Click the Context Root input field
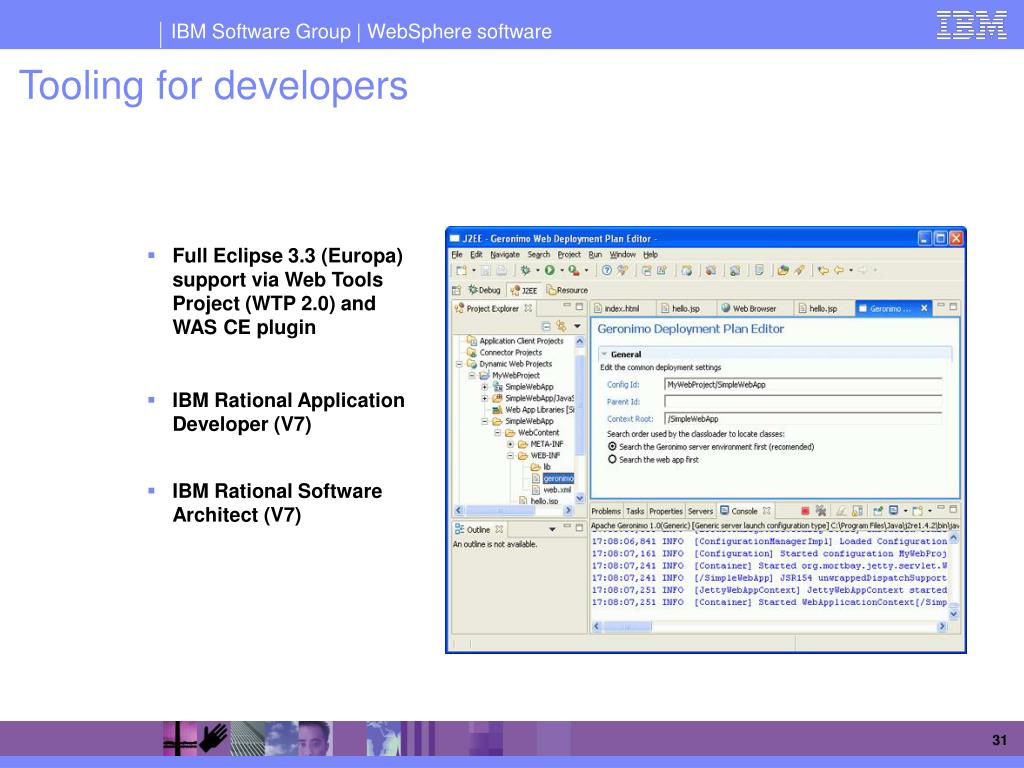The height and width of the screenshot is (768, 1024). 803,419
